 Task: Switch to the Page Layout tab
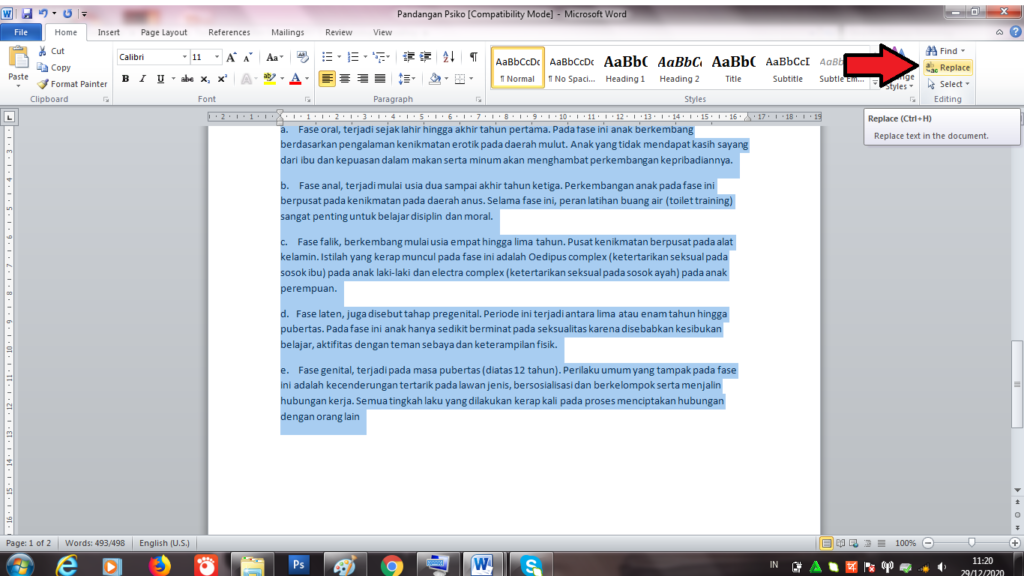(163, 32)
